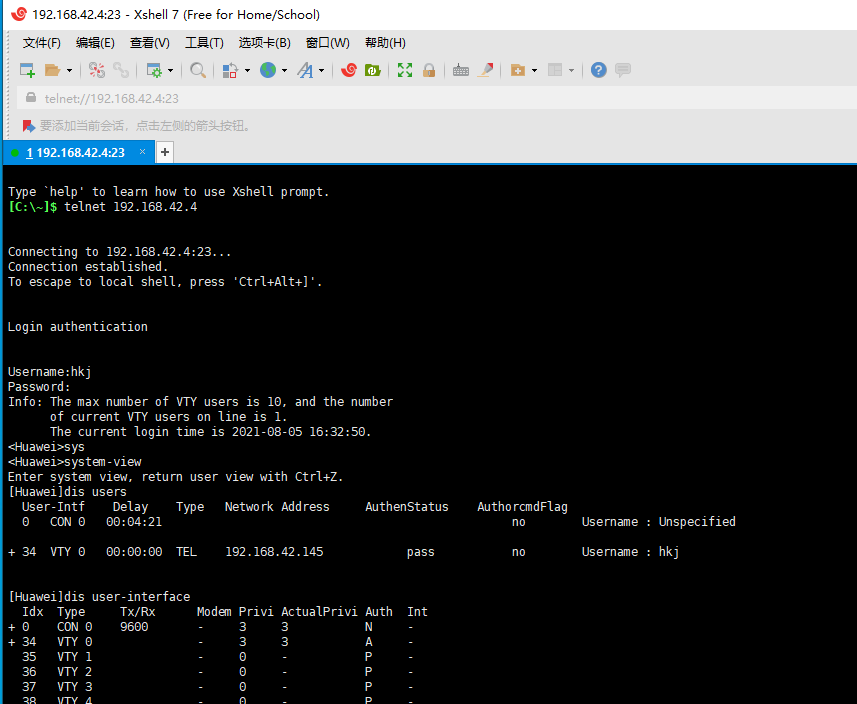Start a new file transfer via folder-plus icon

[x=519, y=70]
